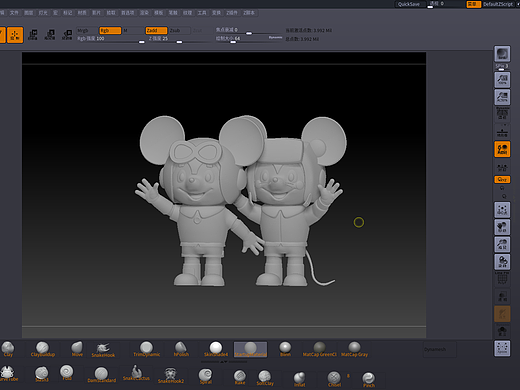Image resolution: width=520 pixels, height=390 pixels.
Task: Apply the Blinn material
Action: point(285,349)
